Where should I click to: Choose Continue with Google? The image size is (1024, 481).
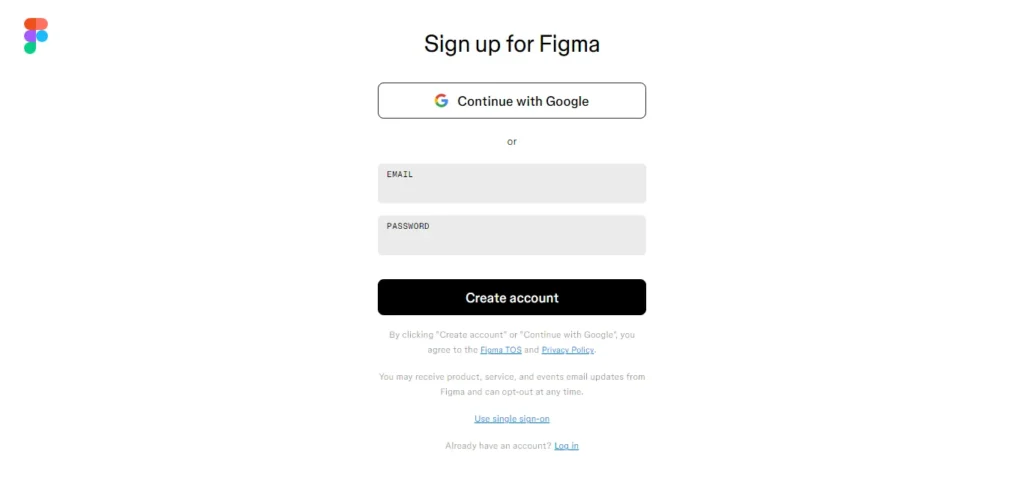[x=511, y=101]
